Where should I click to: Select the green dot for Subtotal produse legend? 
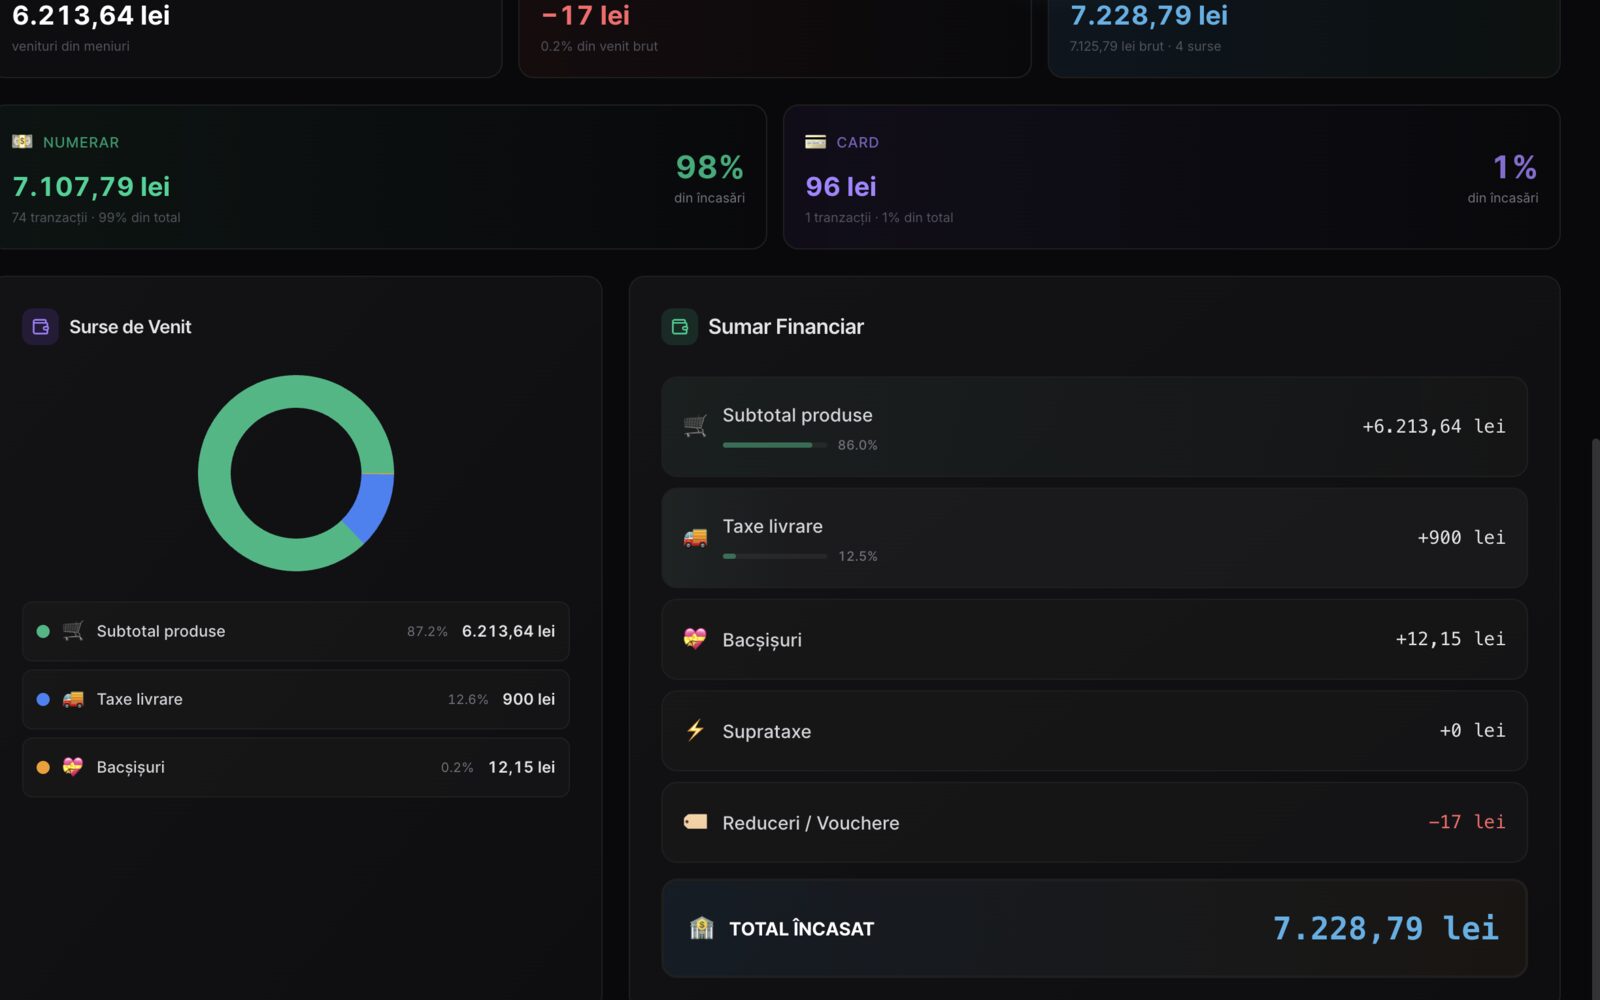pyautogui.click(x=43, y=631)
